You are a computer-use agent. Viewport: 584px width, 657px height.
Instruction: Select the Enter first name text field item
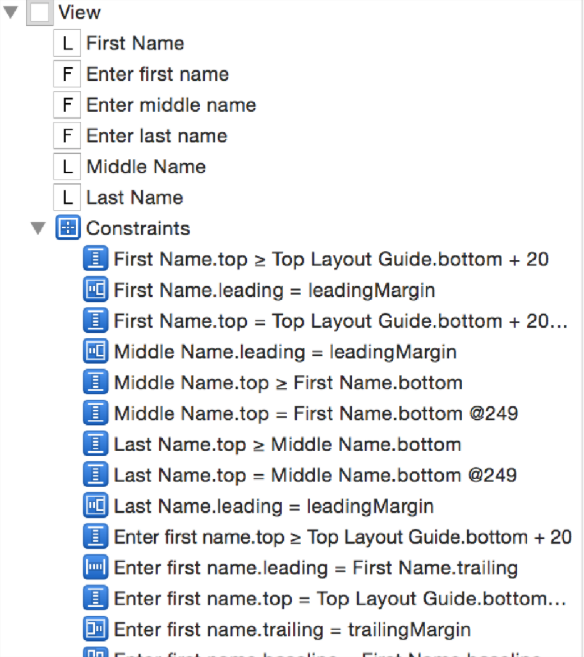158,74
